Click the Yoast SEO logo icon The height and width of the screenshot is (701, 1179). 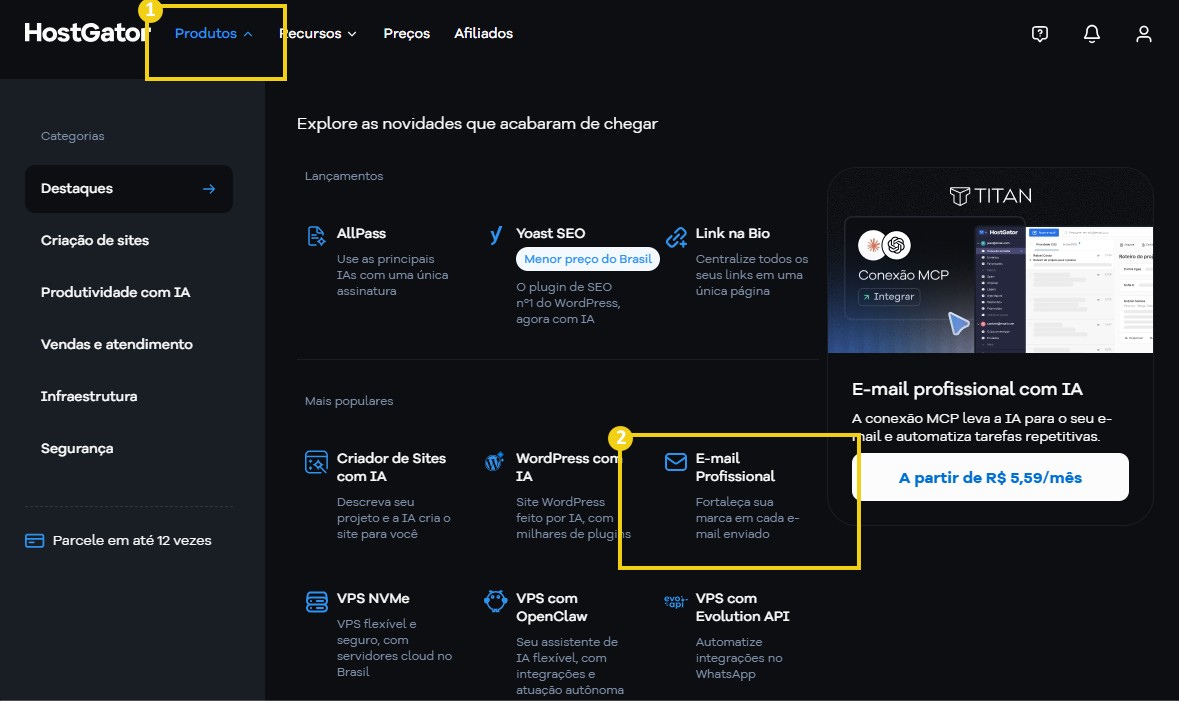click(496, 235)
